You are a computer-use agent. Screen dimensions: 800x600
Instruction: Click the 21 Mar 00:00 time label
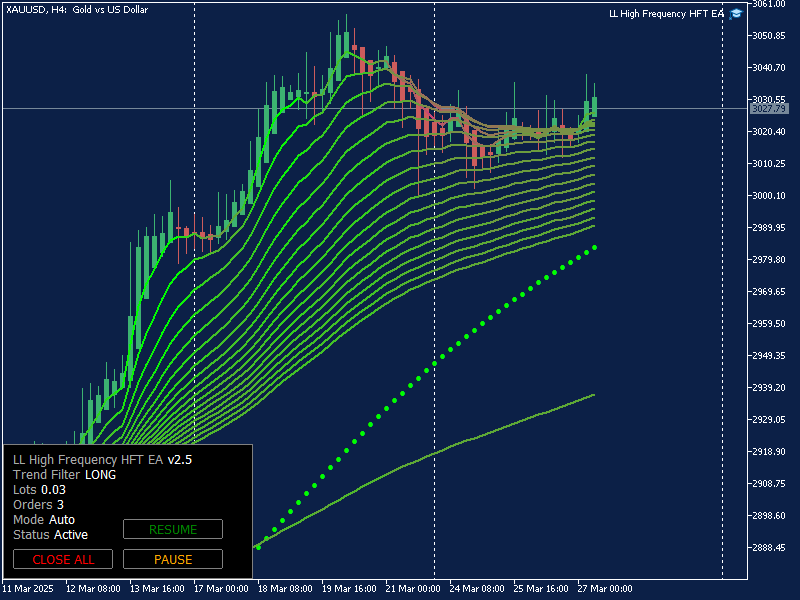click(x=413, y=588)
